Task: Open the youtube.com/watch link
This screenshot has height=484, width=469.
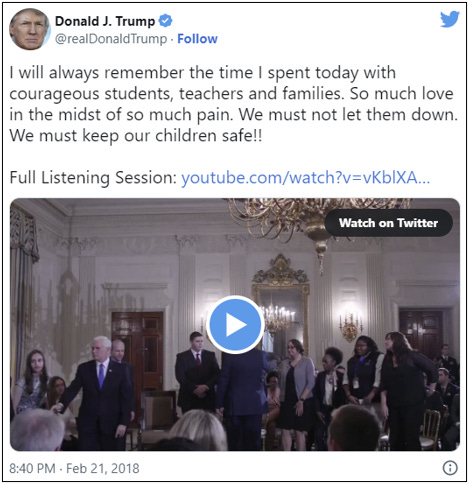Action: click(x=305, y=177)
